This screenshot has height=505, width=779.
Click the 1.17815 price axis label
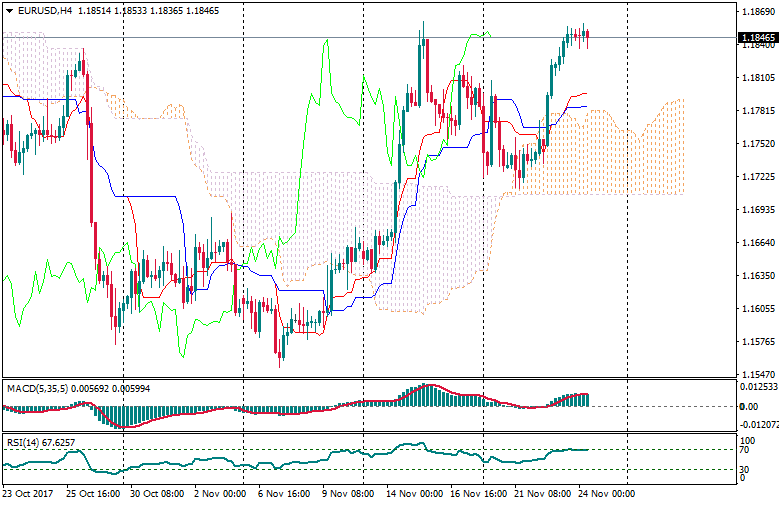point(757,111)
